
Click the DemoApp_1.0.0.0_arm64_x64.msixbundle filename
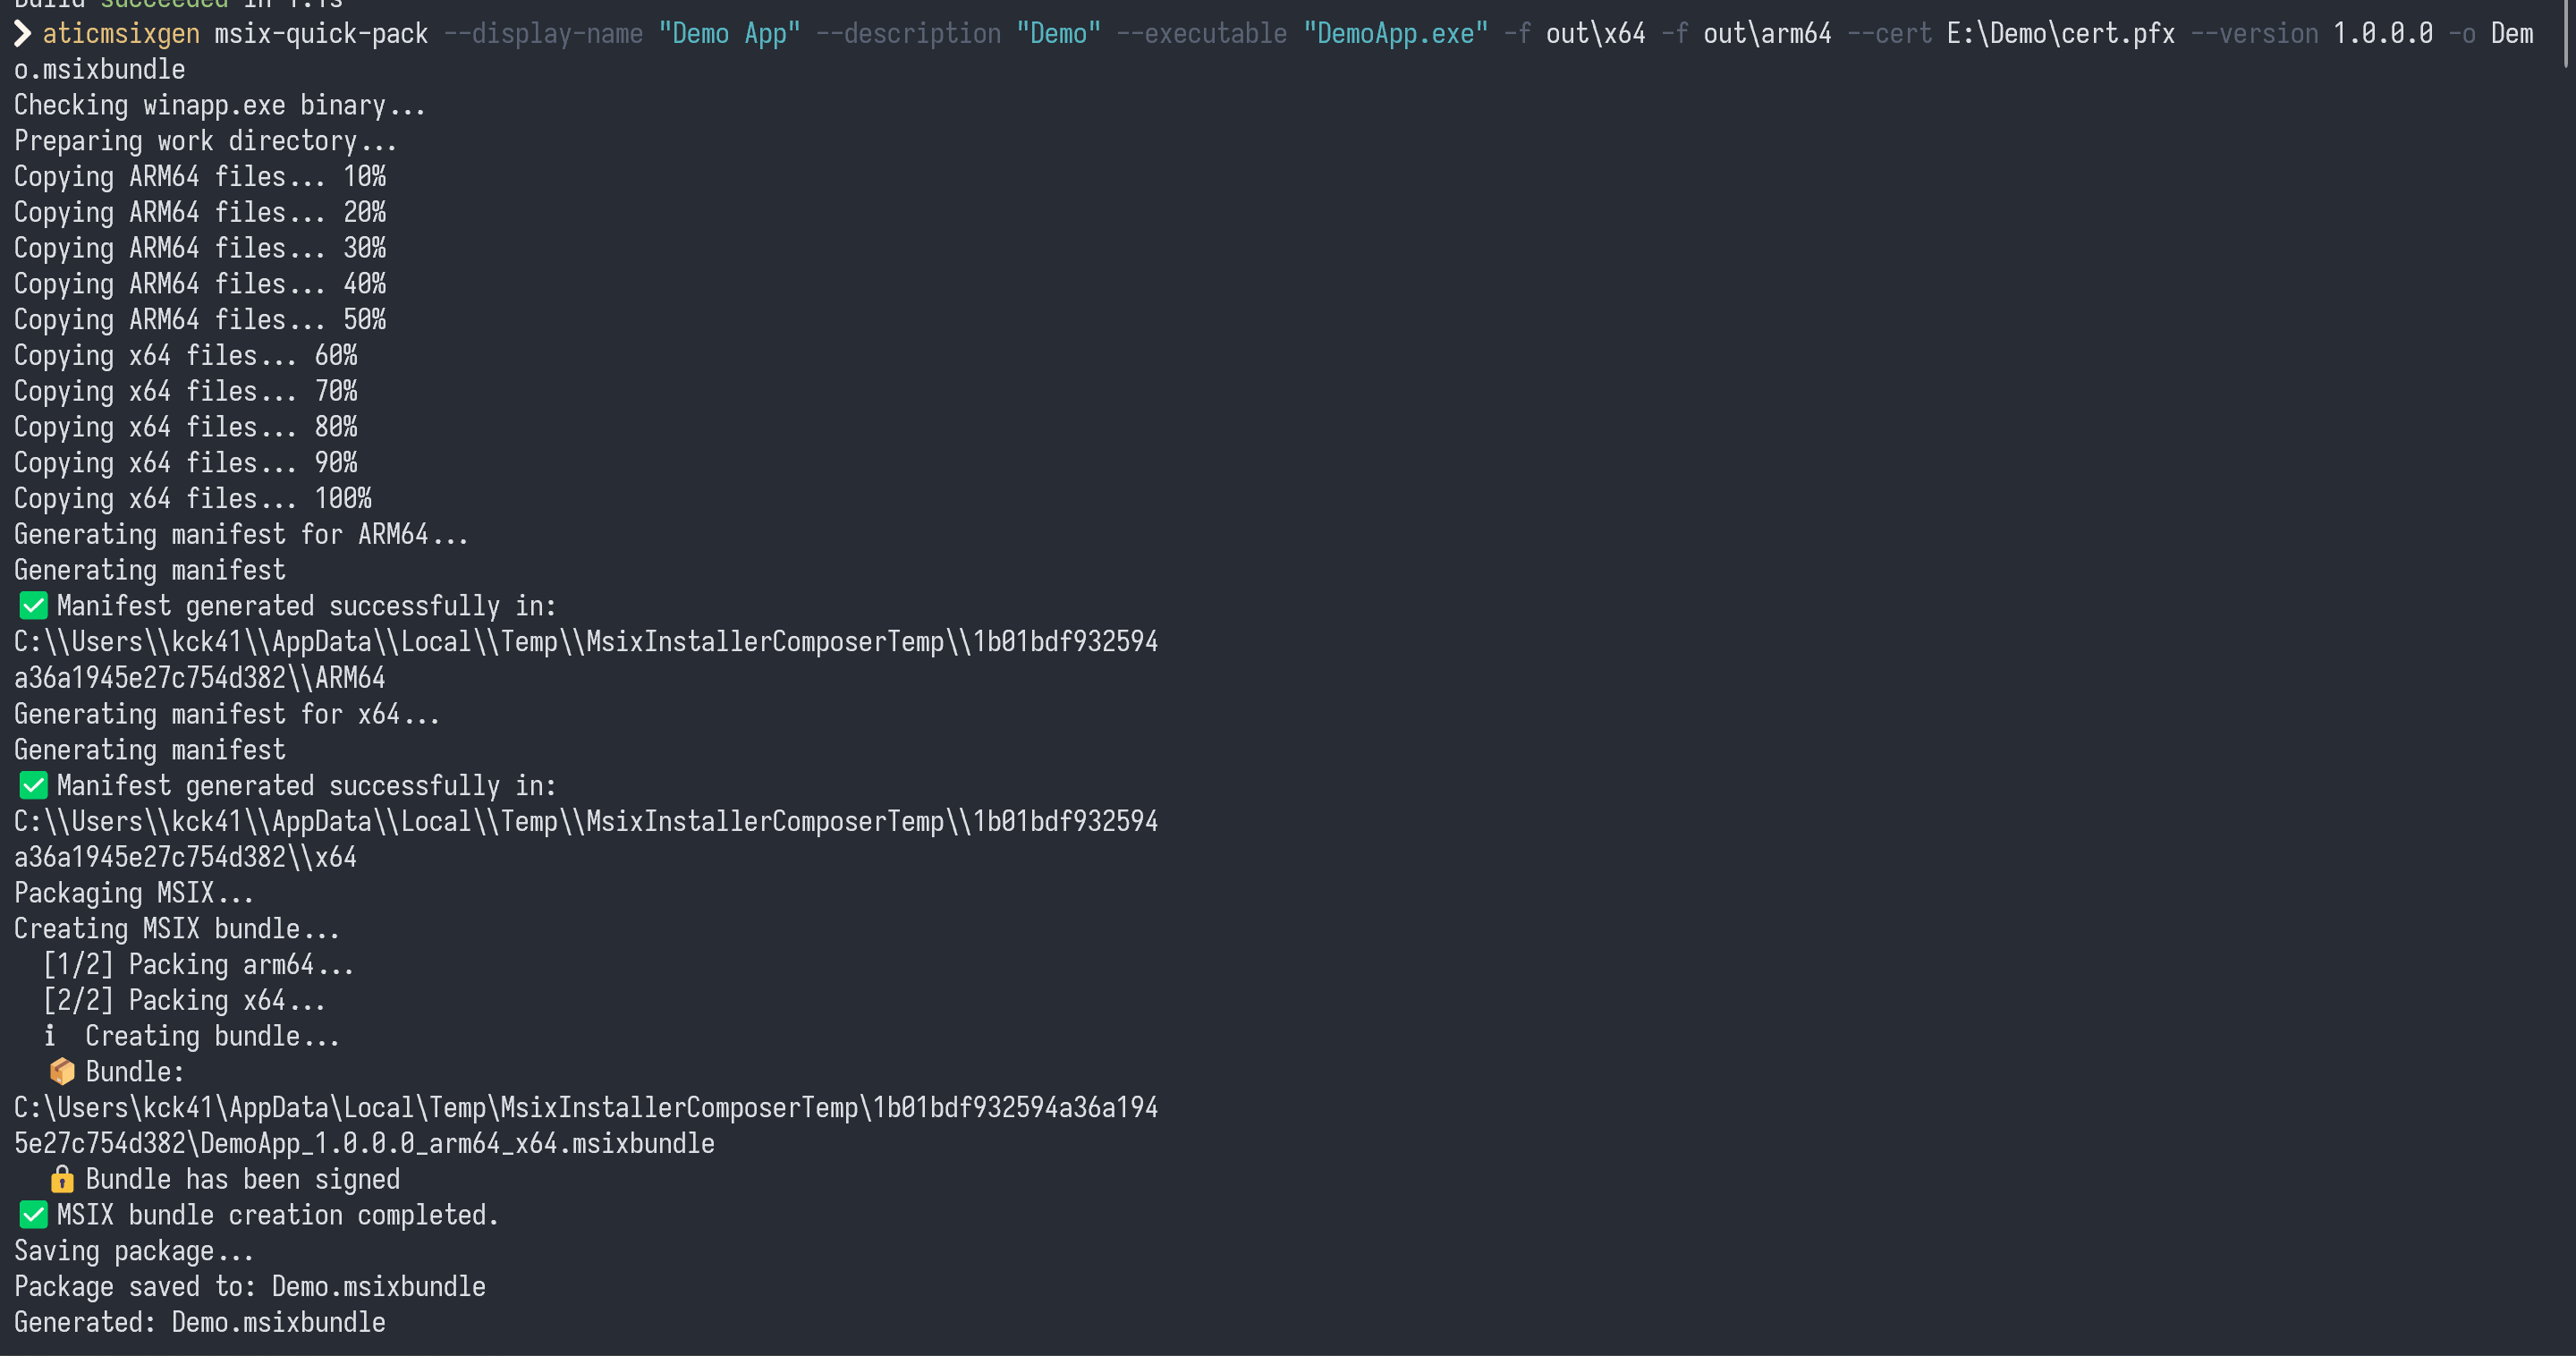click(458, 1144)
